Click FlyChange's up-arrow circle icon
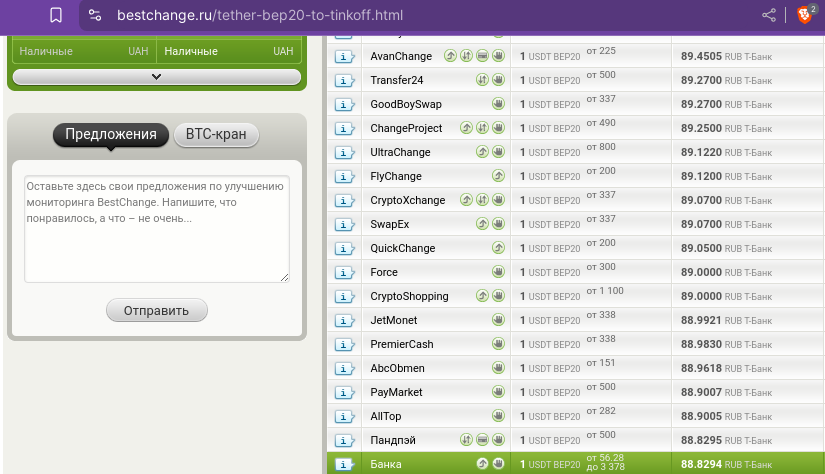Image resolution: width=825 pixels, height=474 pixels. [x=498, y=176]
